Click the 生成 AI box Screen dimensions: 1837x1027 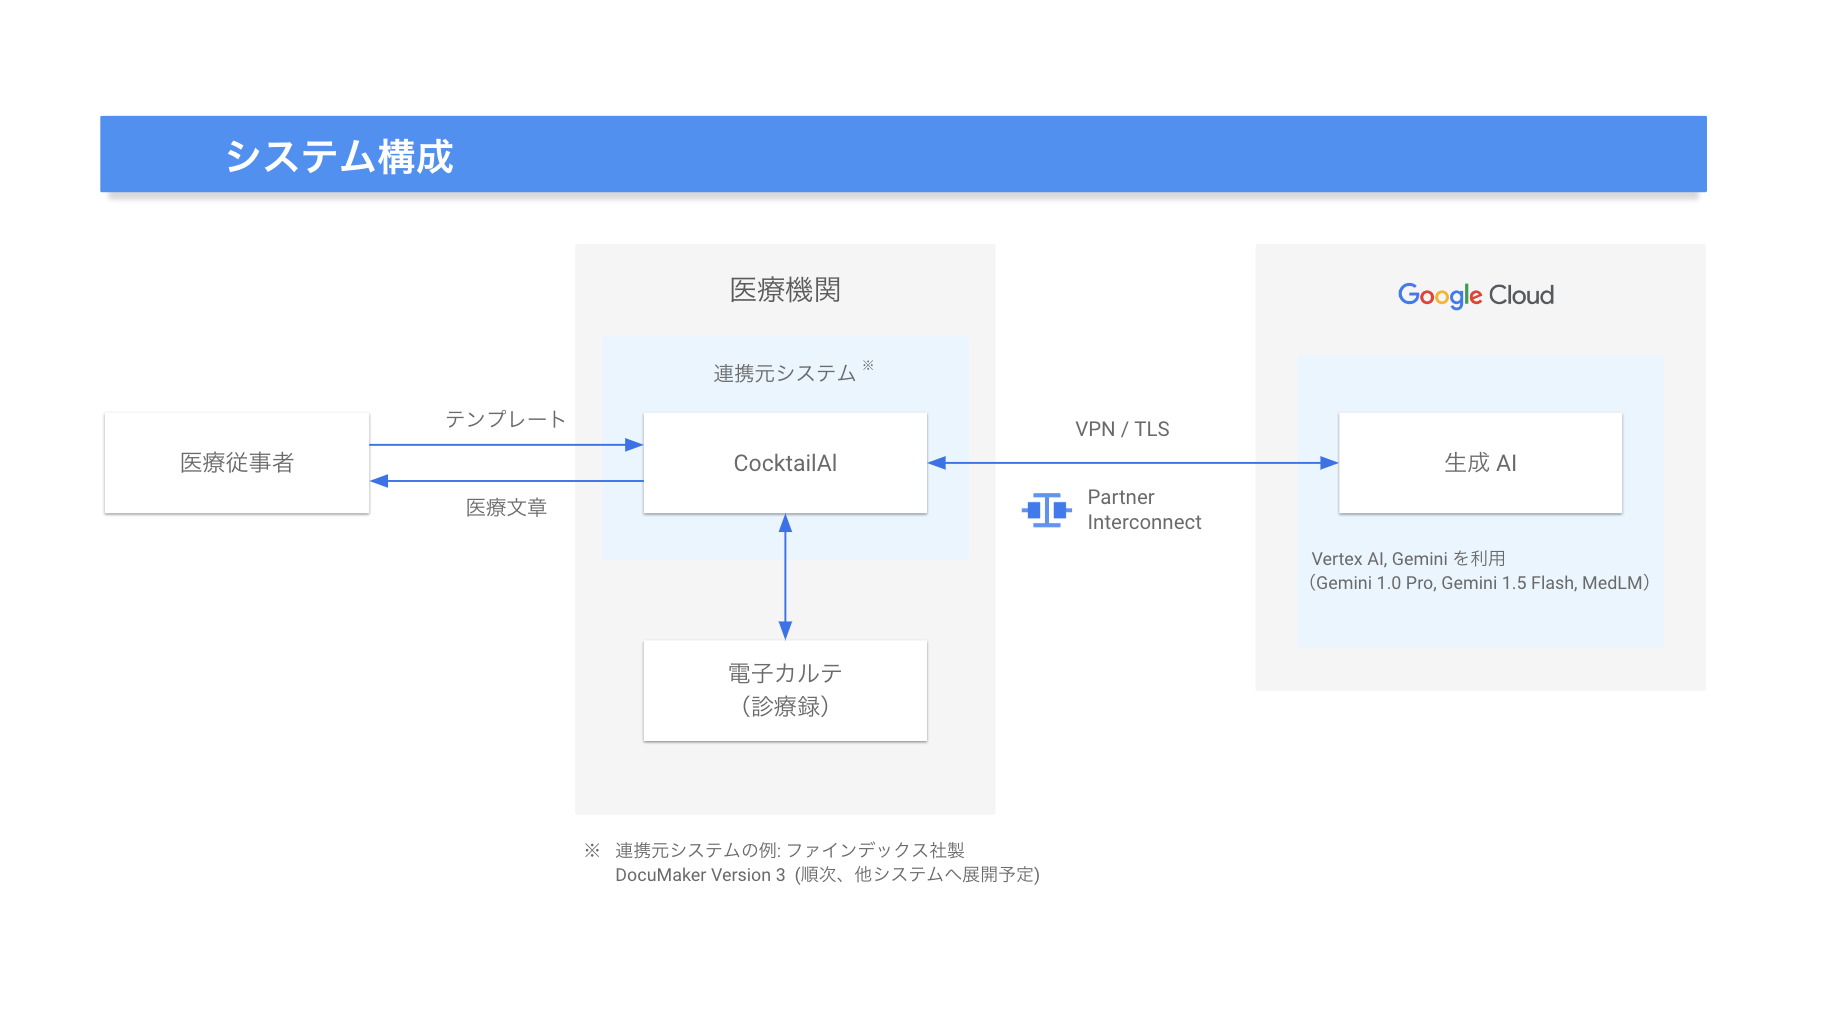point(1480,463)
